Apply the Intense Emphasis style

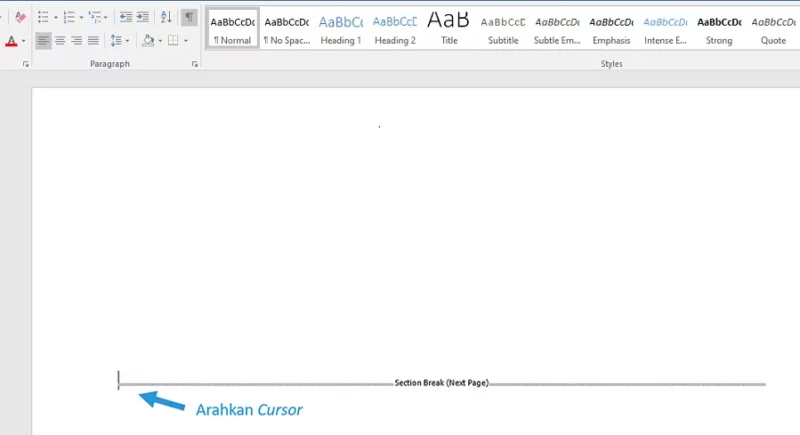665,29
